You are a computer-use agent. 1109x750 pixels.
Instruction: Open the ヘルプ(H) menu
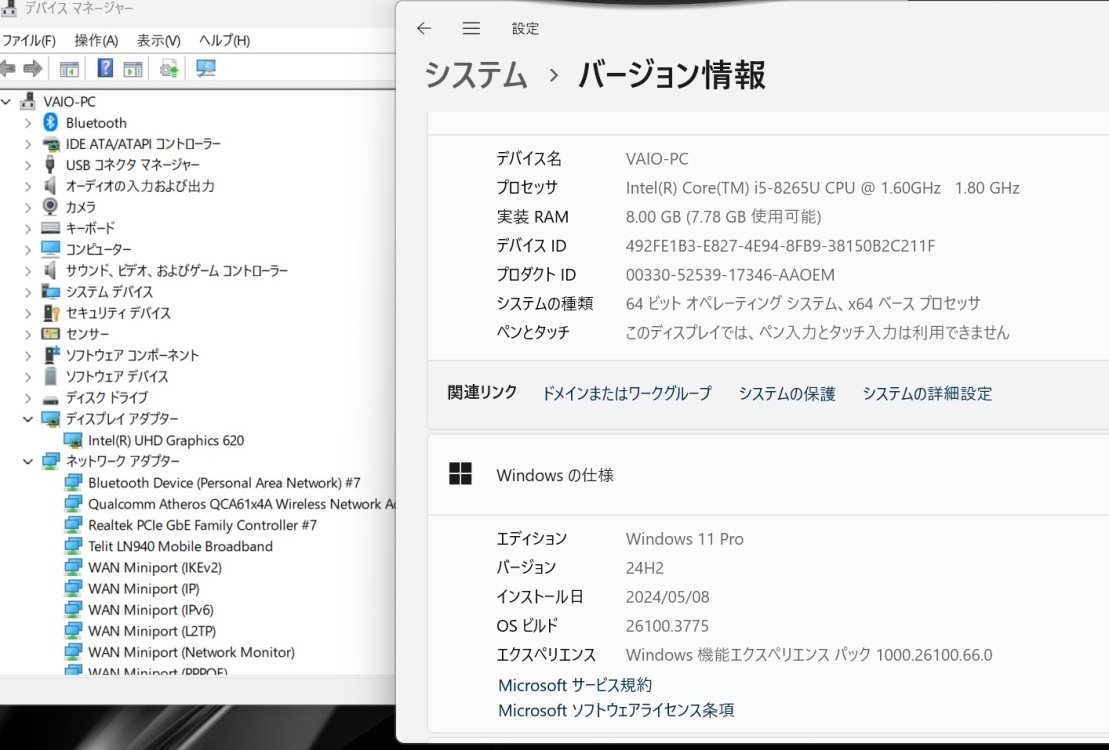pos(224,40)
